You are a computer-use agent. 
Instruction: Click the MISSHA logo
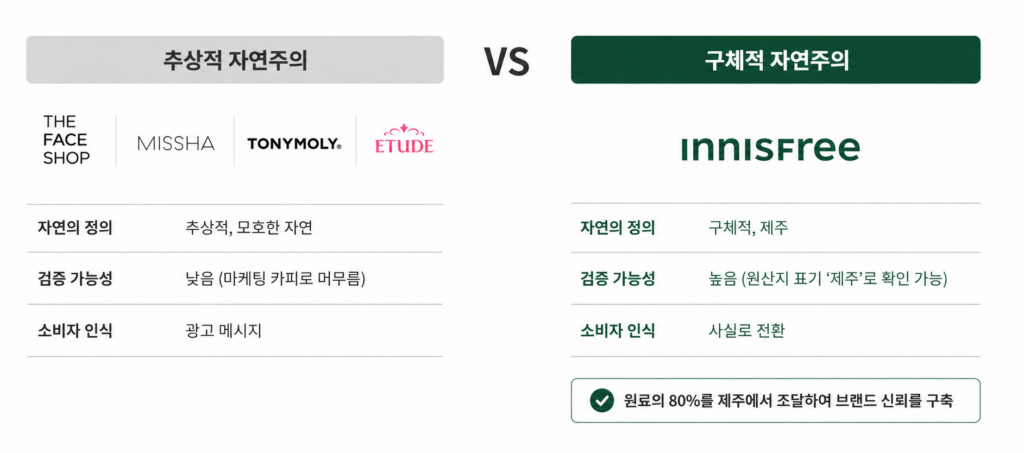coord(176,144)
